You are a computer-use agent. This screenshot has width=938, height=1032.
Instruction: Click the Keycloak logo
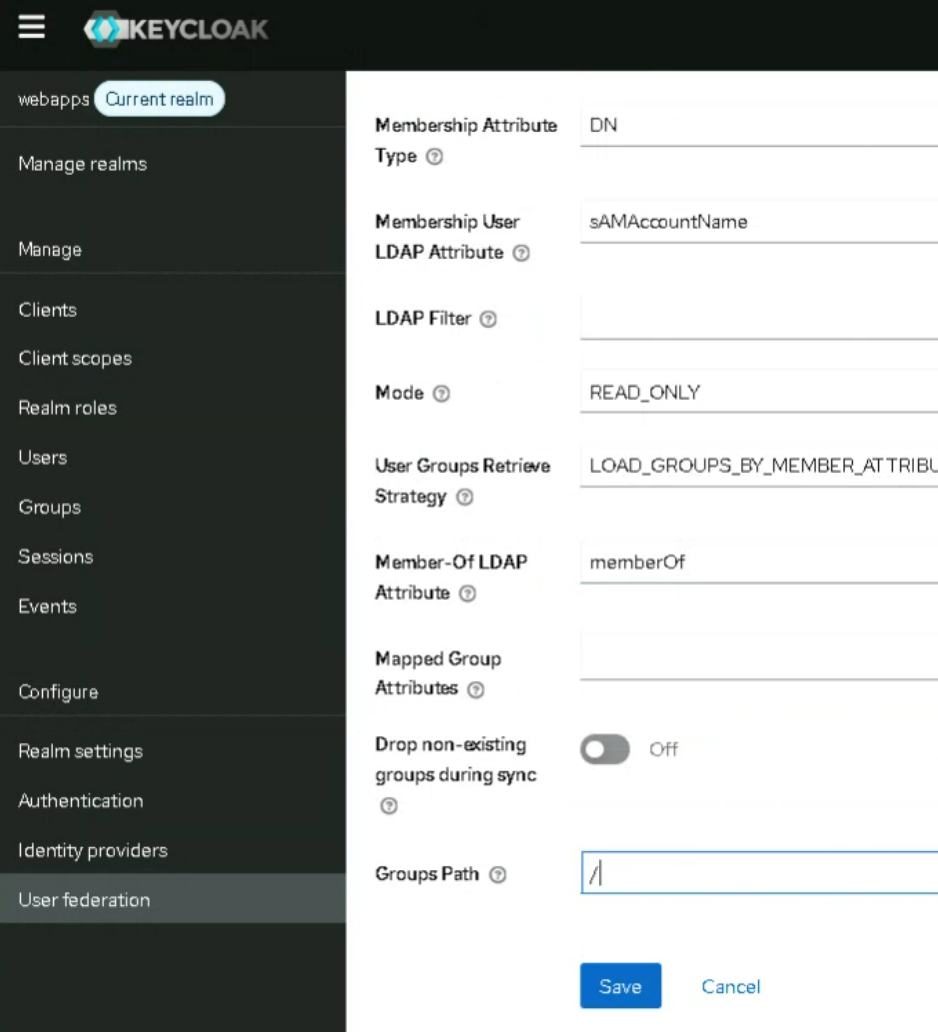[x=176, y=29]
